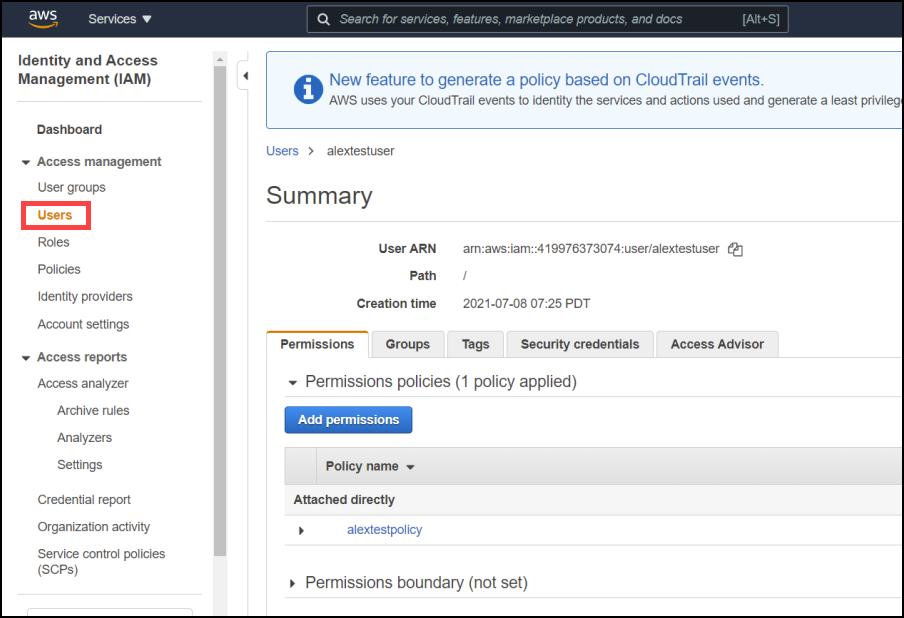Open Roles in the sidebar
904x618 pixels.
(54, 242)
